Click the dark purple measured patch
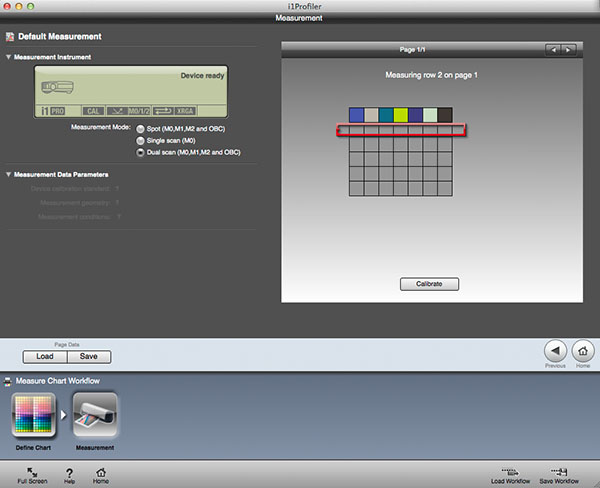 click(x=416, y=115)
